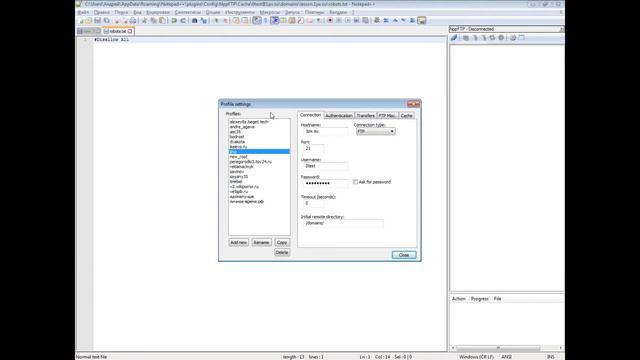The image size is (640, 360).
Task: Click Notepad++ Print toolbar icon
Action: click(133, 20)
